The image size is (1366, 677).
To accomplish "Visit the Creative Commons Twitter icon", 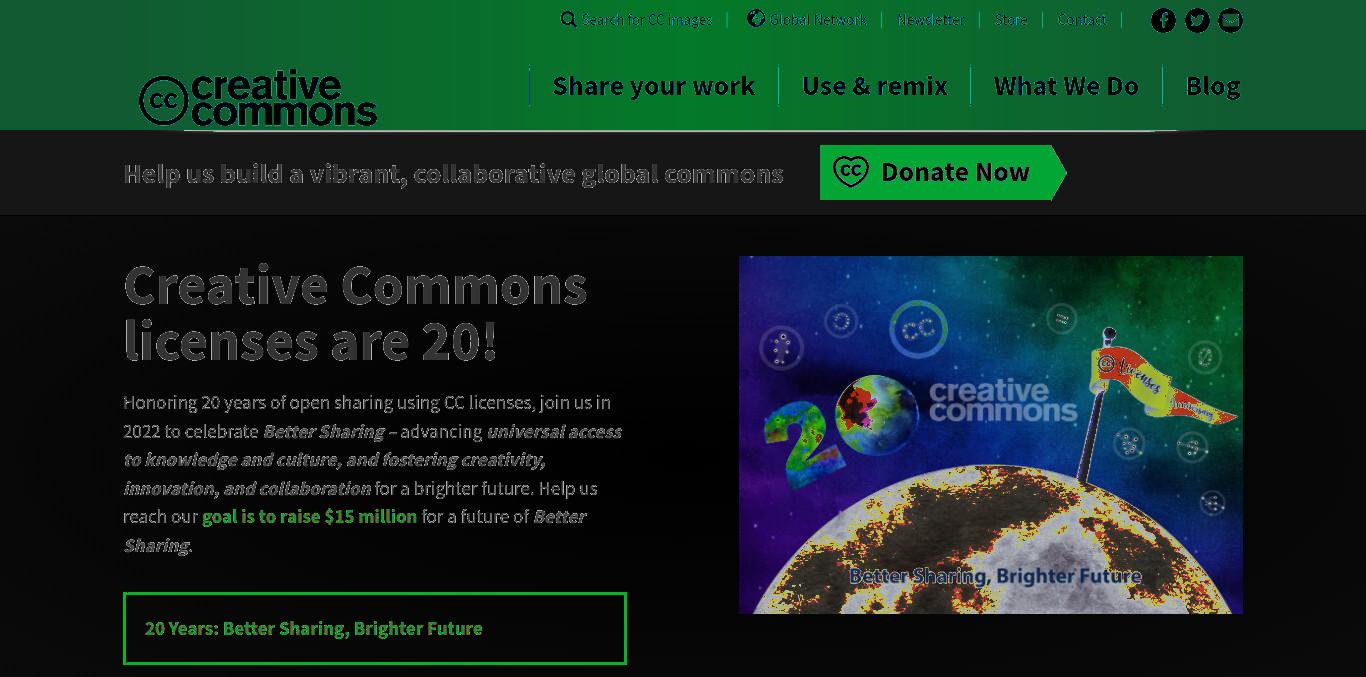I will pyautogui.click(x=1197, y=20).
